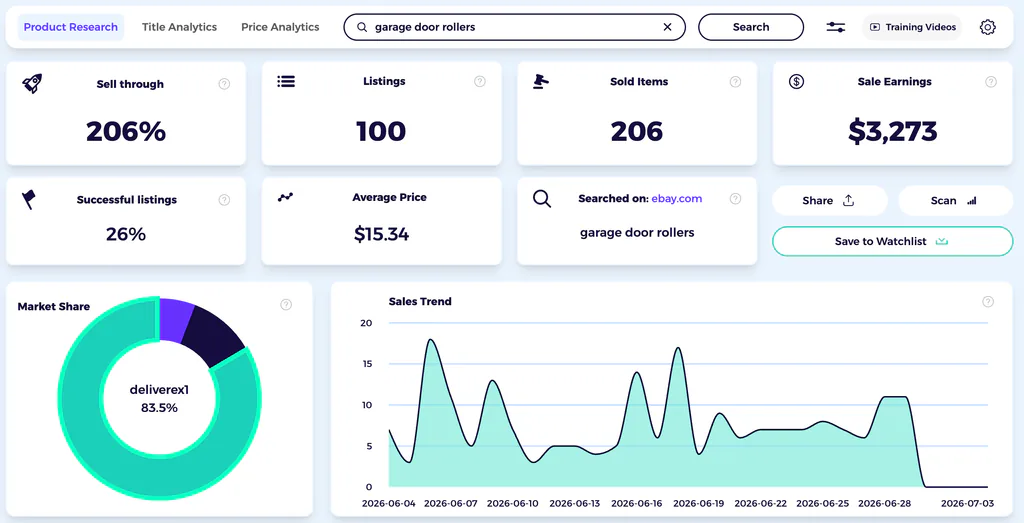Click the Search button
This screenshot has height=523, width=1024.
click(751, 27)
